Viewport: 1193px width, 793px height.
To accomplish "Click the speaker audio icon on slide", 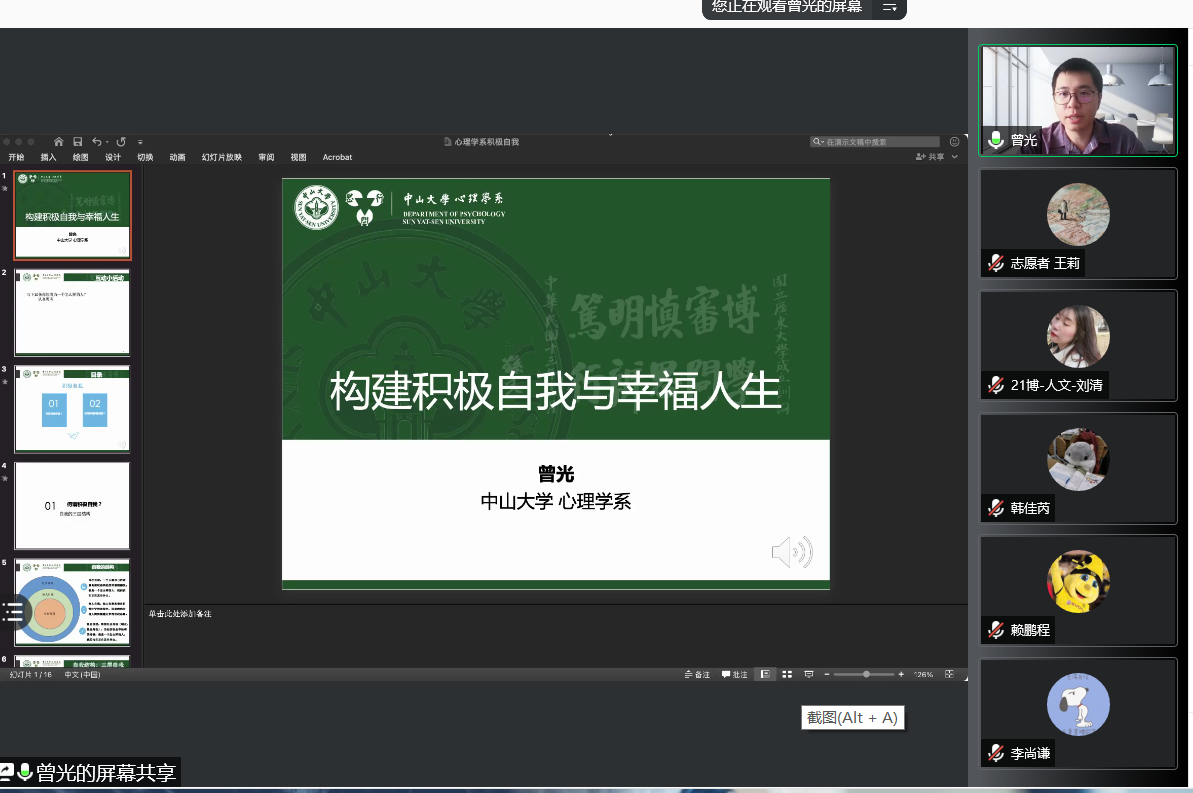I will click(791, 552).
